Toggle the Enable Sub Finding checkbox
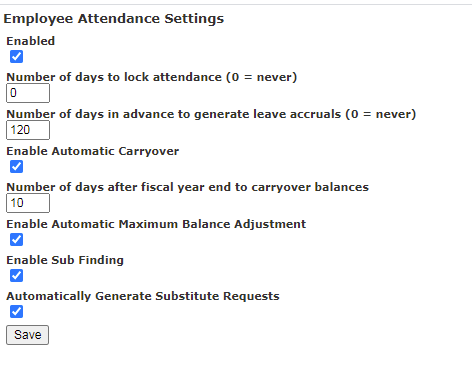The width and height of the screenshot is (472, 381). 16,276
